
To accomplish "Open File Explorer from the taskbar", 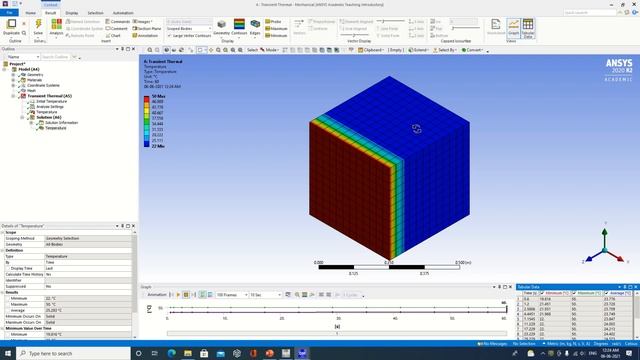I will pyautogui.click(x=188, y=353).
